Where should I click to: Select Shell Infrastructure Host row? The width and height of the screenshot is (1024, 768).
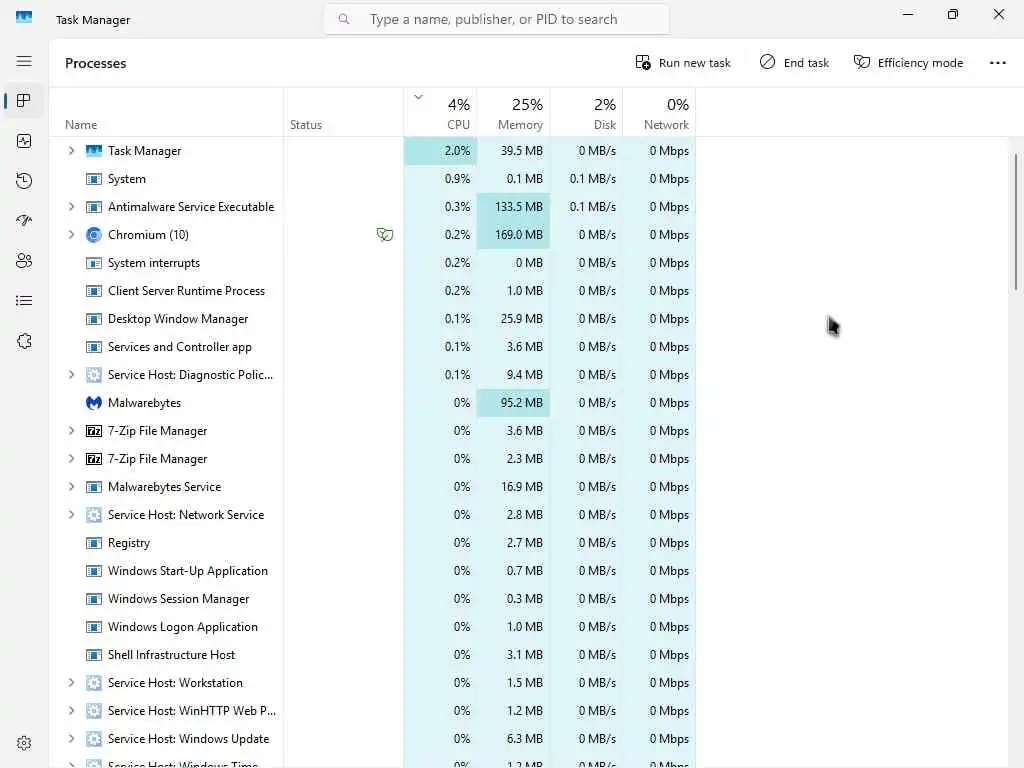click(372, 654)
